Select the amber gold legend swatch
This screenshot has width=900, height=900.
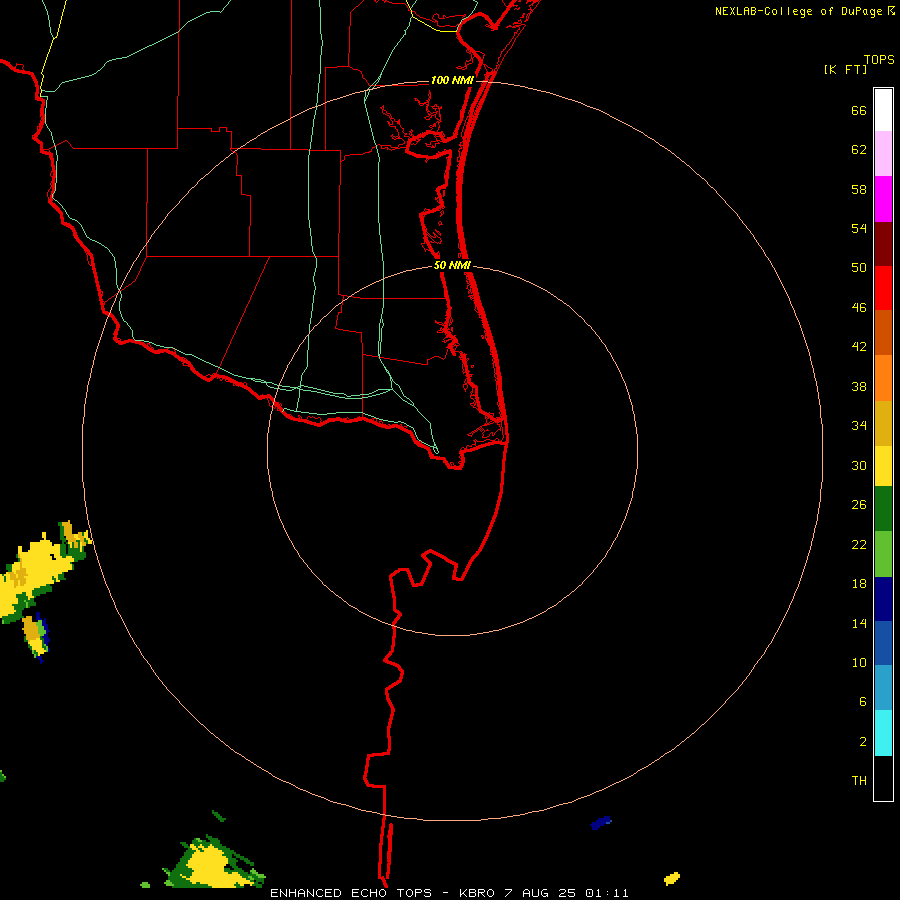click(x=883, y=423)
